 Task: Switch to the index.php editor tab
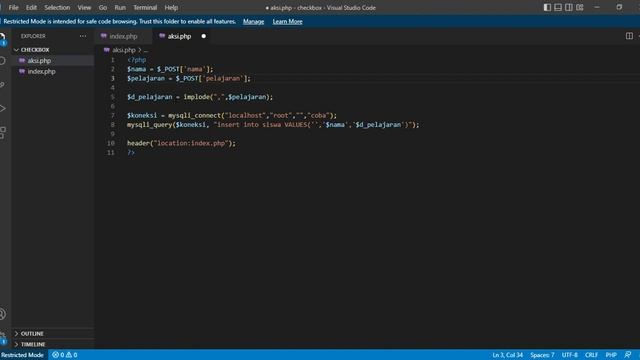(x=123, y=36)
